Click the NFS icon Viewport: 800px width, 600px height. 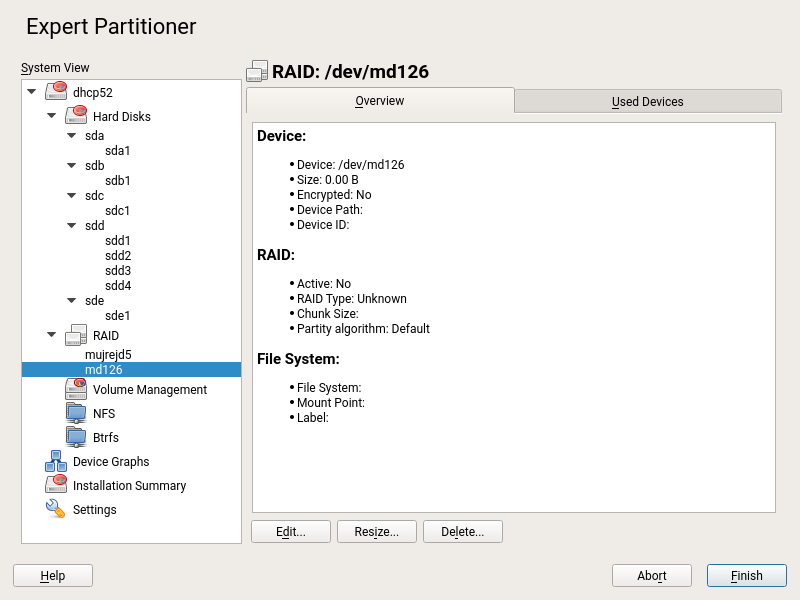pyautogui.click(x=76, y=413)
